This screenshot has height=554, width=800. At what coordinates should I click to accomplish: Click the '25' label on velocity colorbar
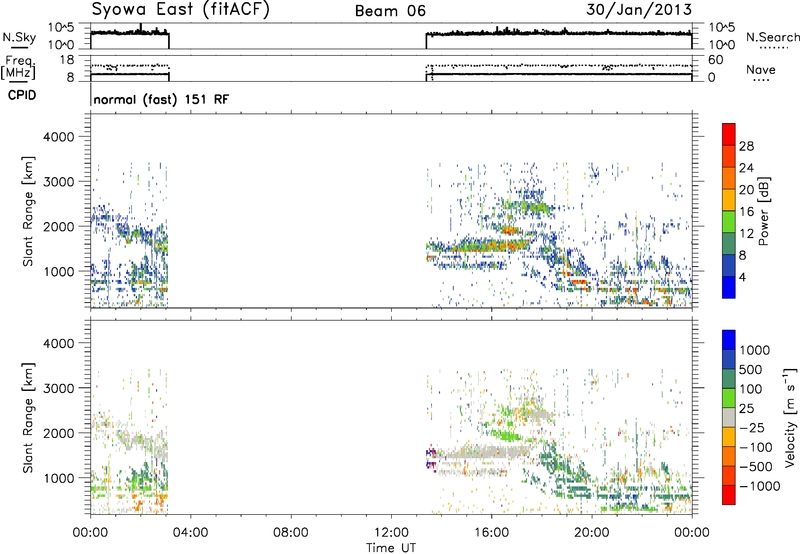(x=746, y=409)
